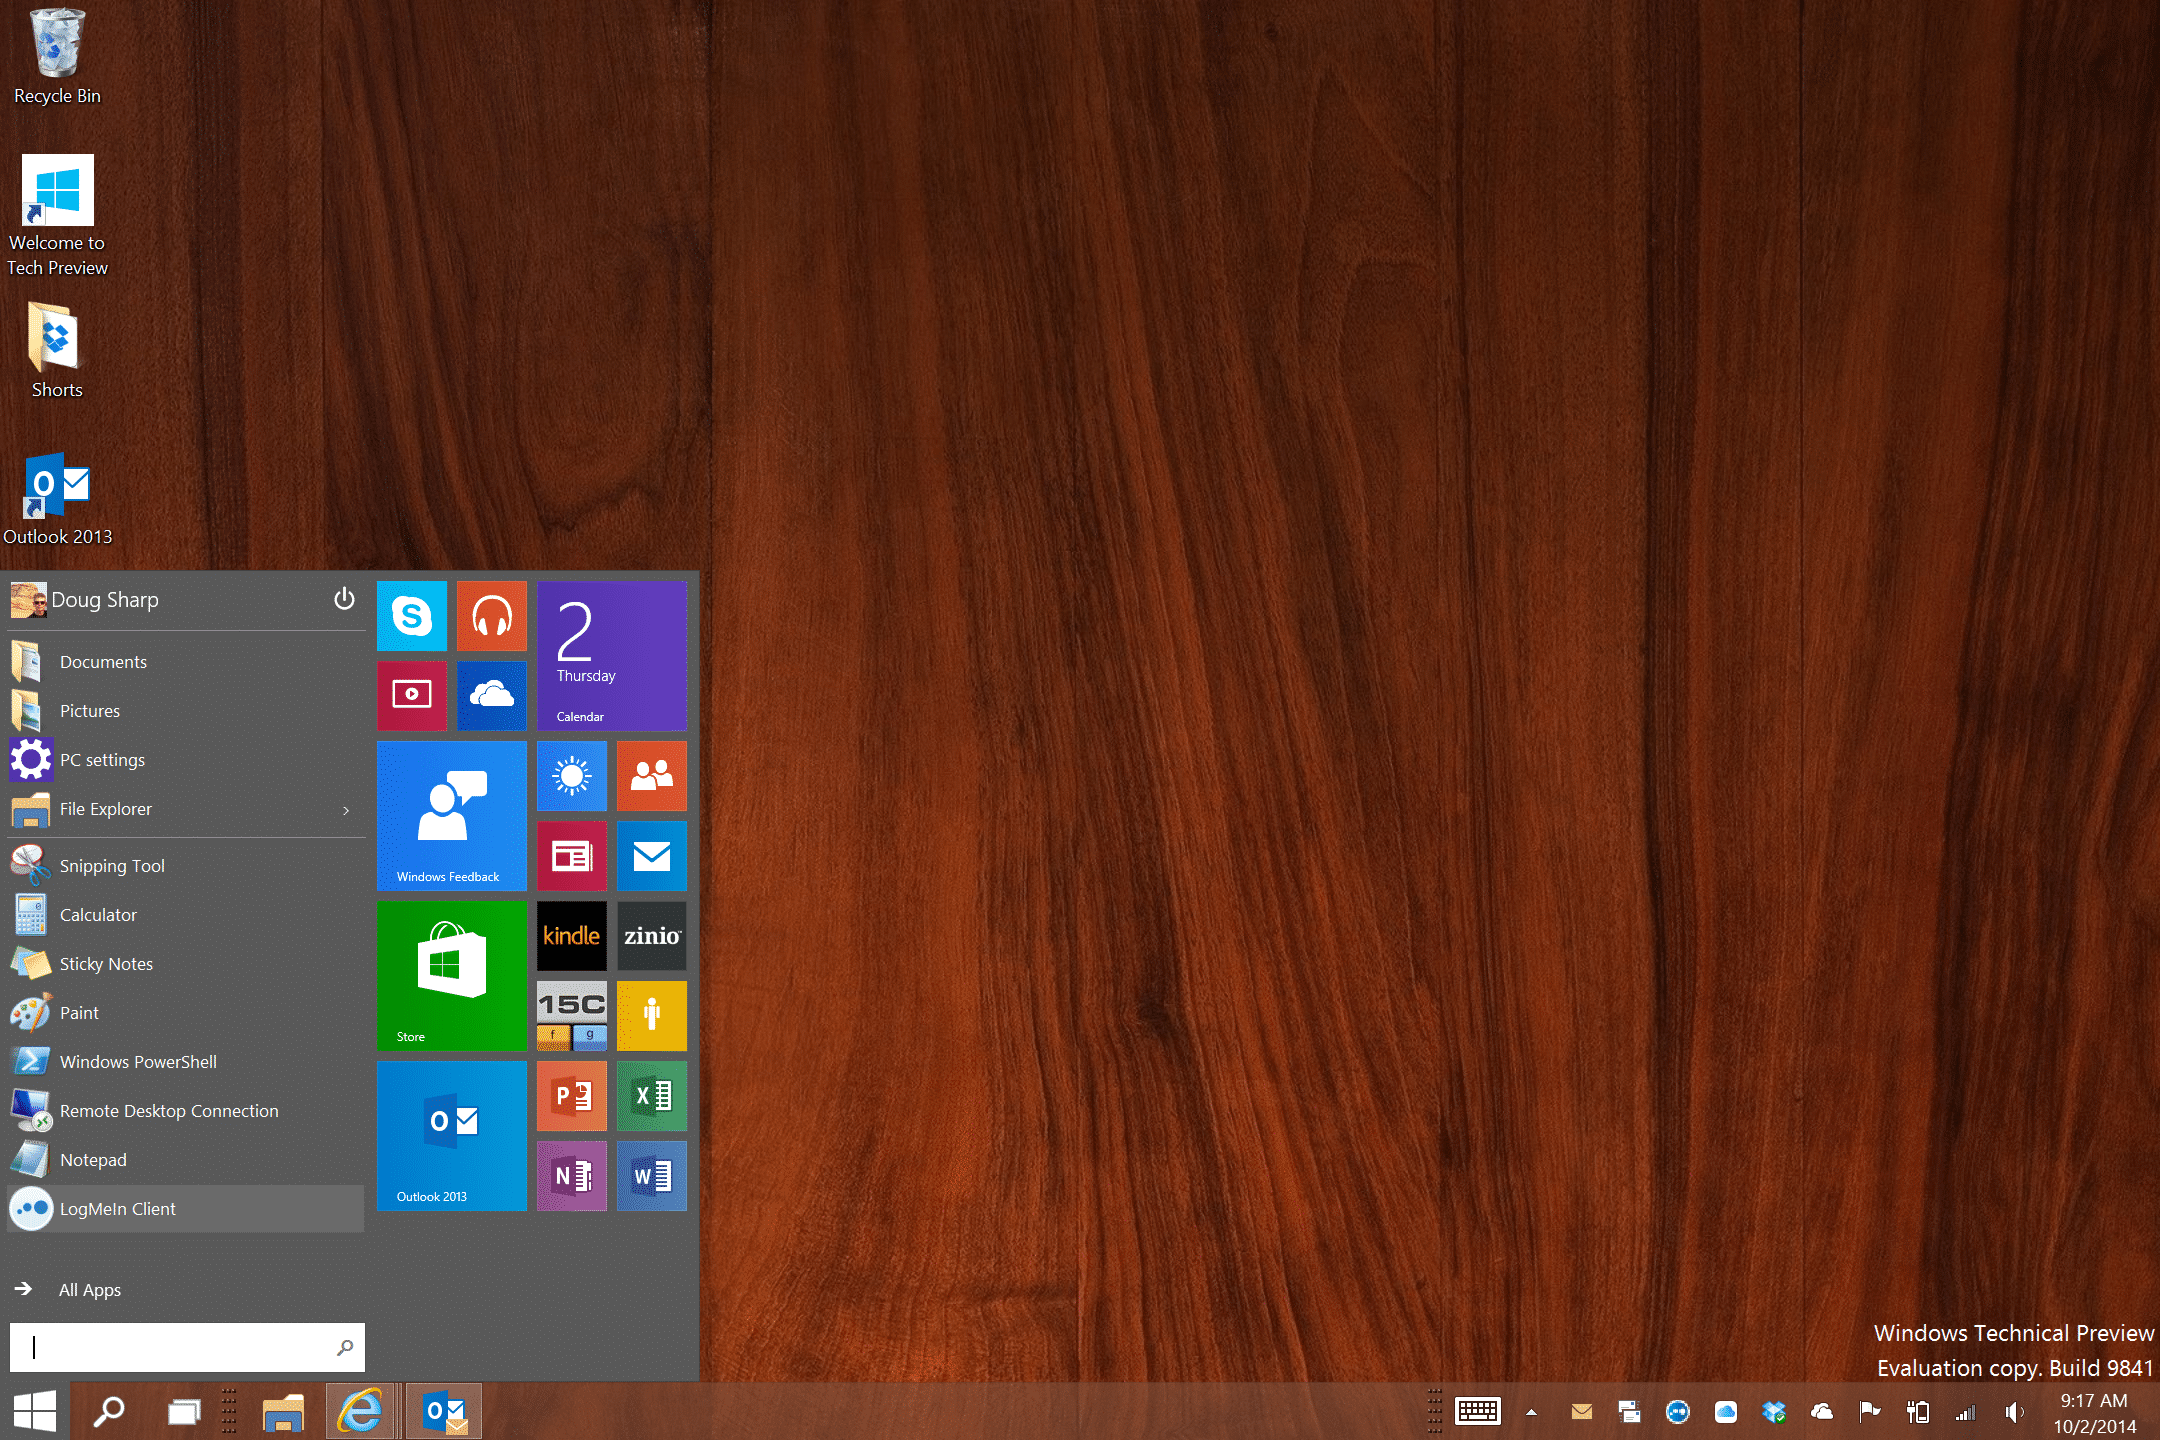Screen dimensions: 2160x1440
Task: Launch Sticky Notes
Action: 186,964
